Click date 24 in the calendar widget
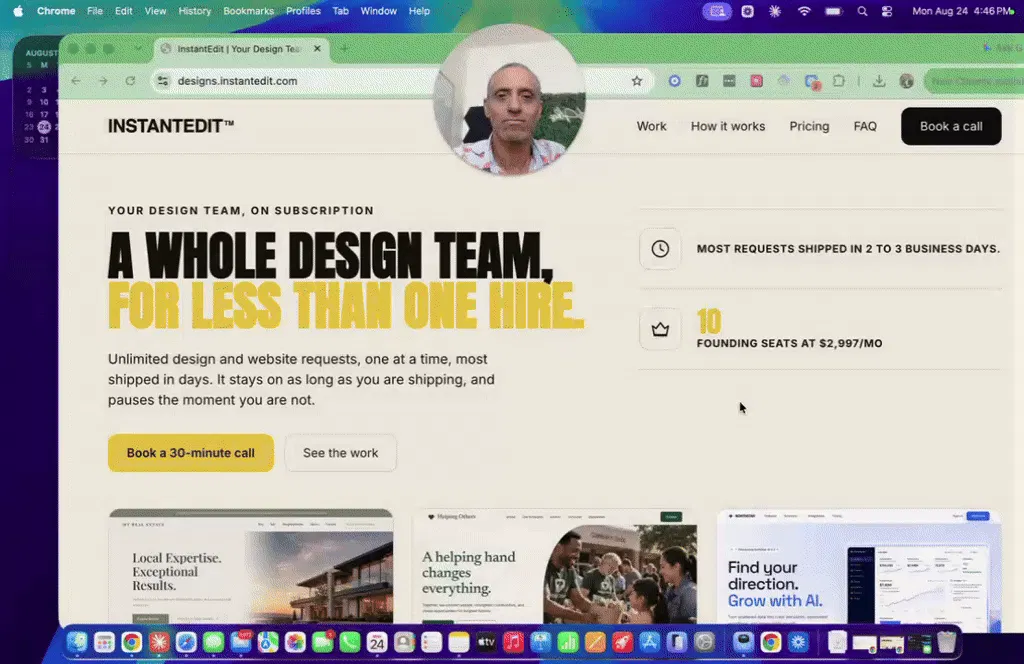The width and height of the screenshot is (1024, 664). [x=44, y=127]
